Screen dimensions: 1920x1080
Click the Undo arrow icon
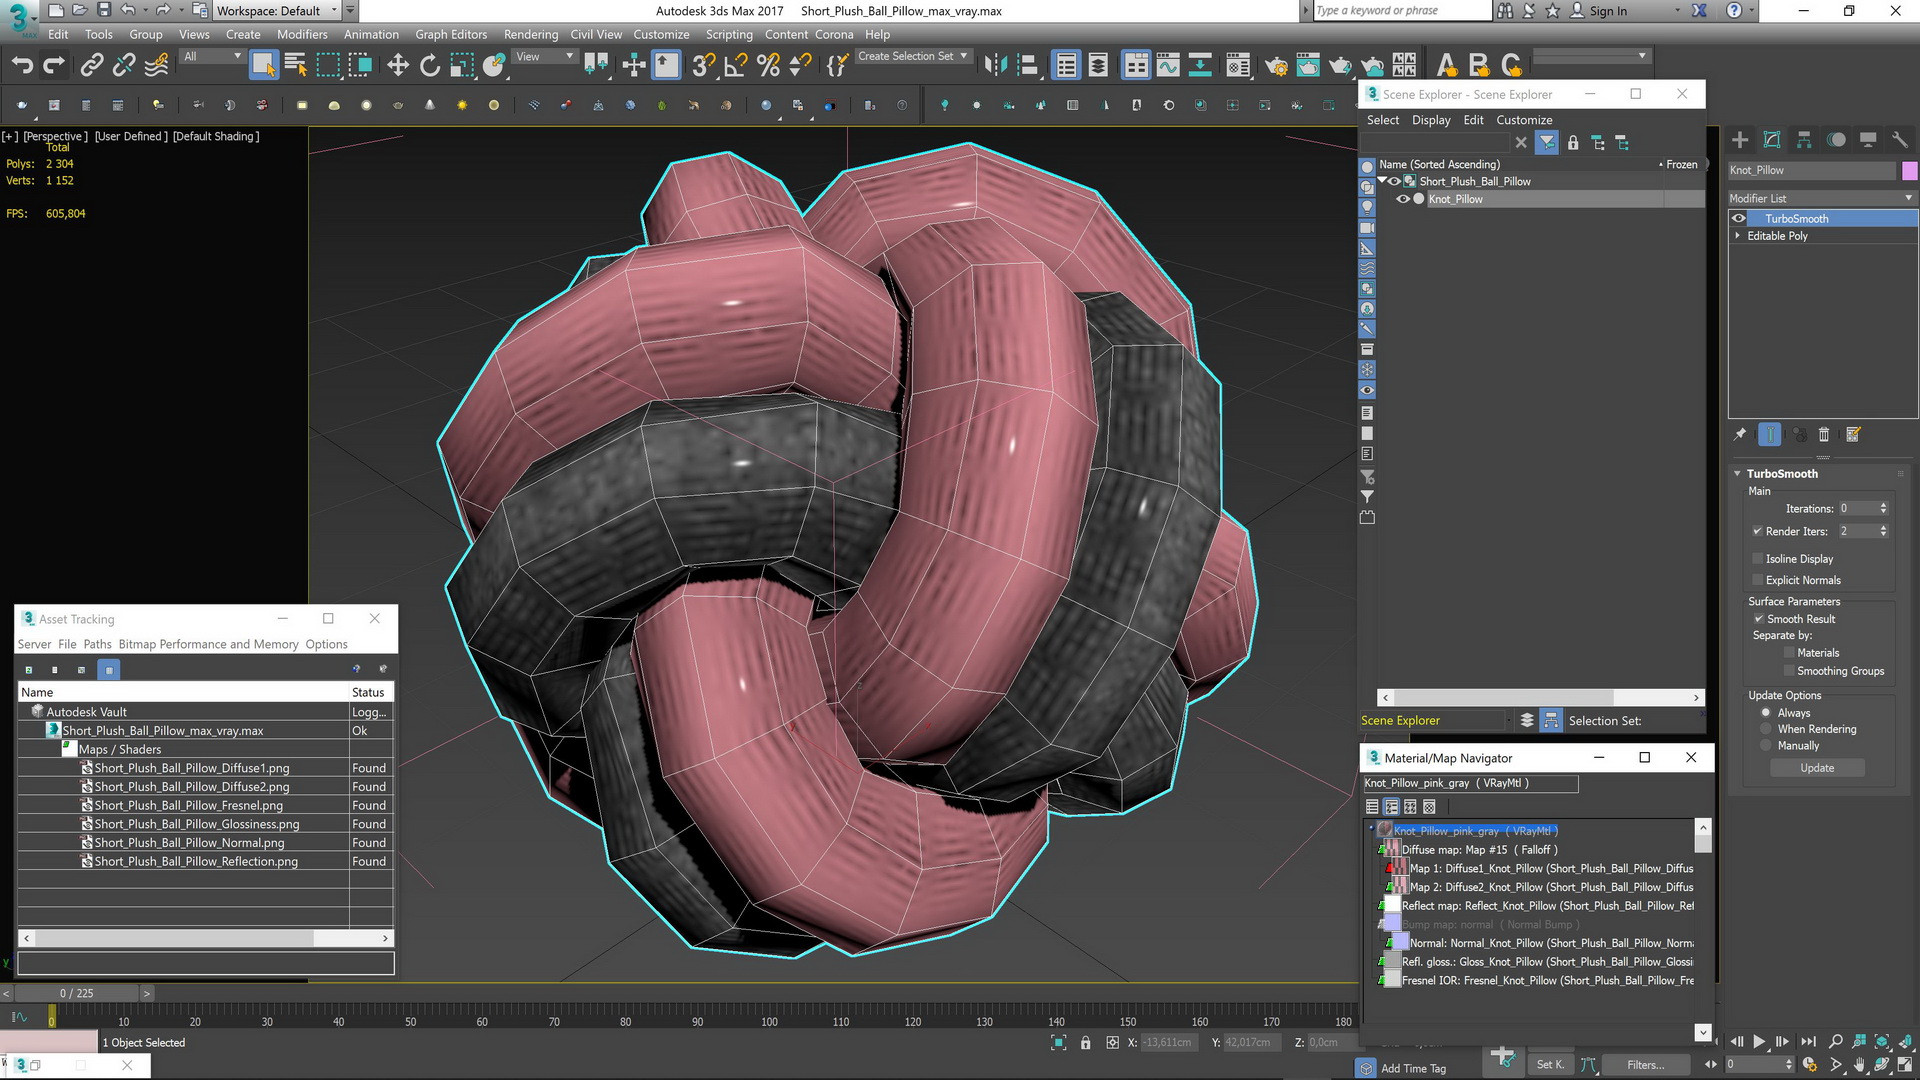(22, 66)
